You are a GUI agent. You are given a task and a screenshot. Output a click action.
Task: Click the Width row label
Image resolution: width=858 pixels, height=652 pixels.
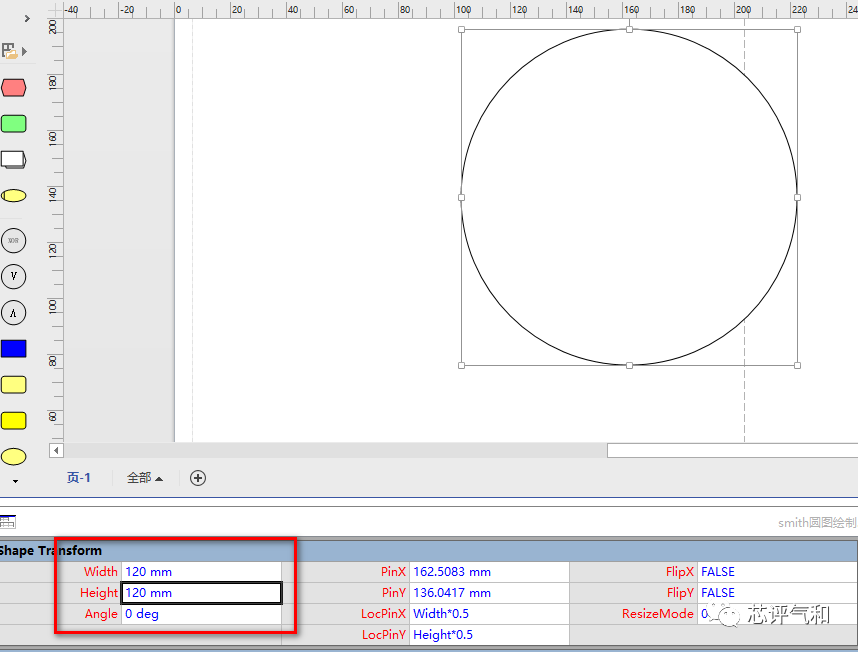pyautogui.click(x=101, y=572)
